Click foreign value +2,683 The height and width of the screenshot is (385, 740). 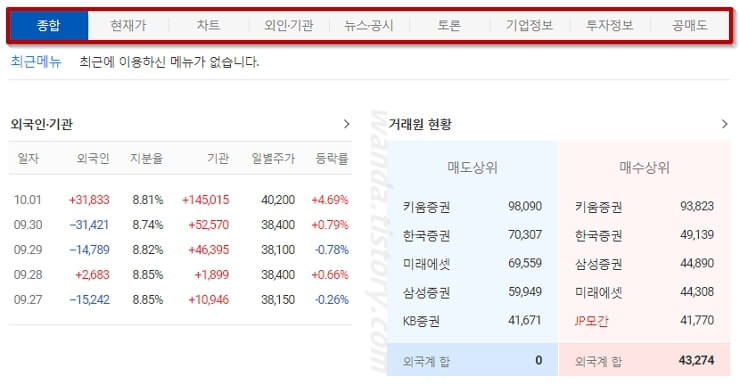(x=92, y=275)
